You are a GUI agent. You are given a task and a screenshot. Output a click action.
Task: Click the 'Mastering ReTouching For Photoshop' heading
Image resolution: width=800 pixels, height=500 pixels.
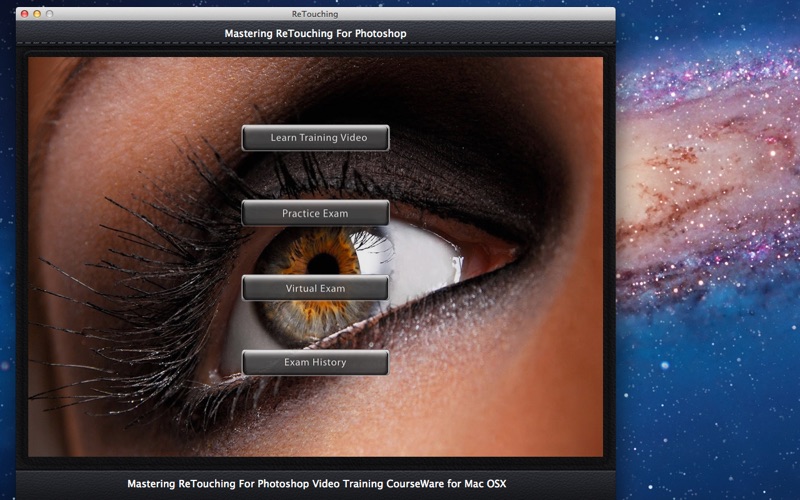315,34
